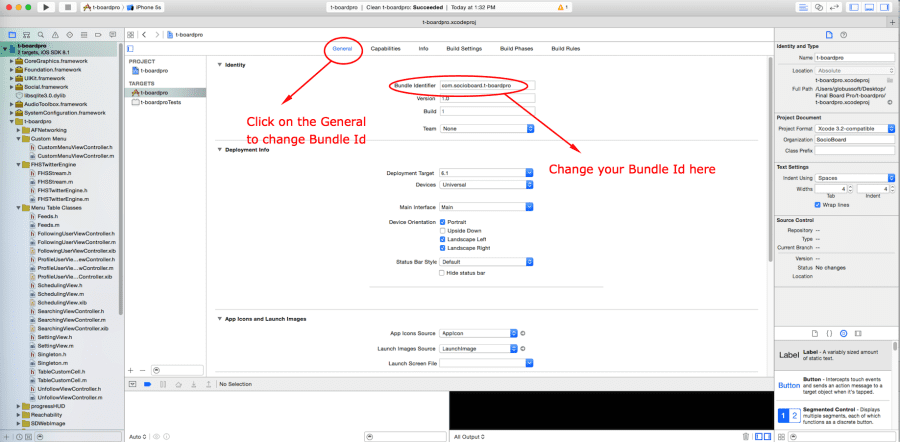Expand the CoreGraphics.framework item
The height and width of the screenshot is (442, 900).
[11, 61]
